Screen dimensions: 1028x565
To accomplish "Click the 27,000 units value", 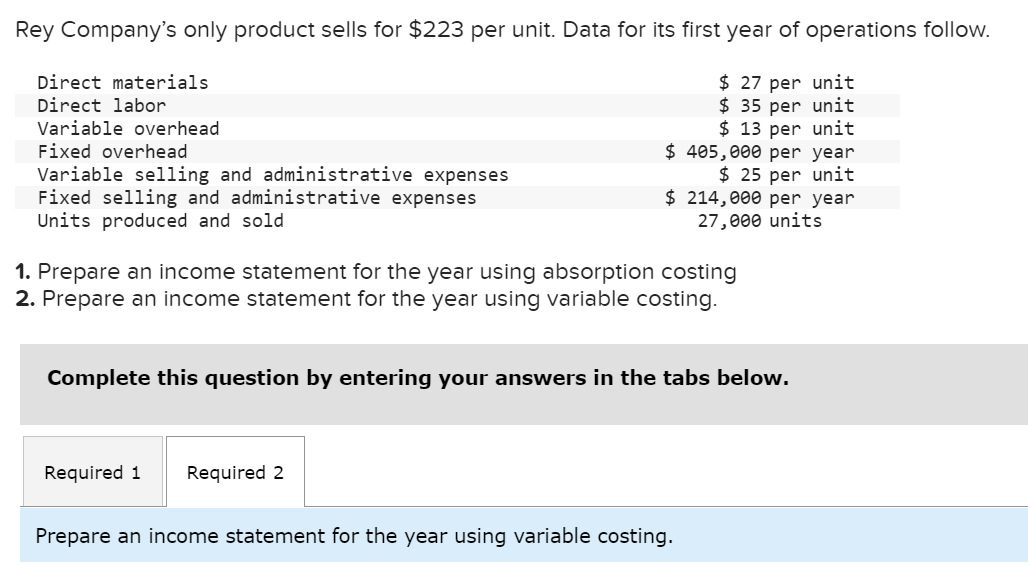I will tap(759, 220).
